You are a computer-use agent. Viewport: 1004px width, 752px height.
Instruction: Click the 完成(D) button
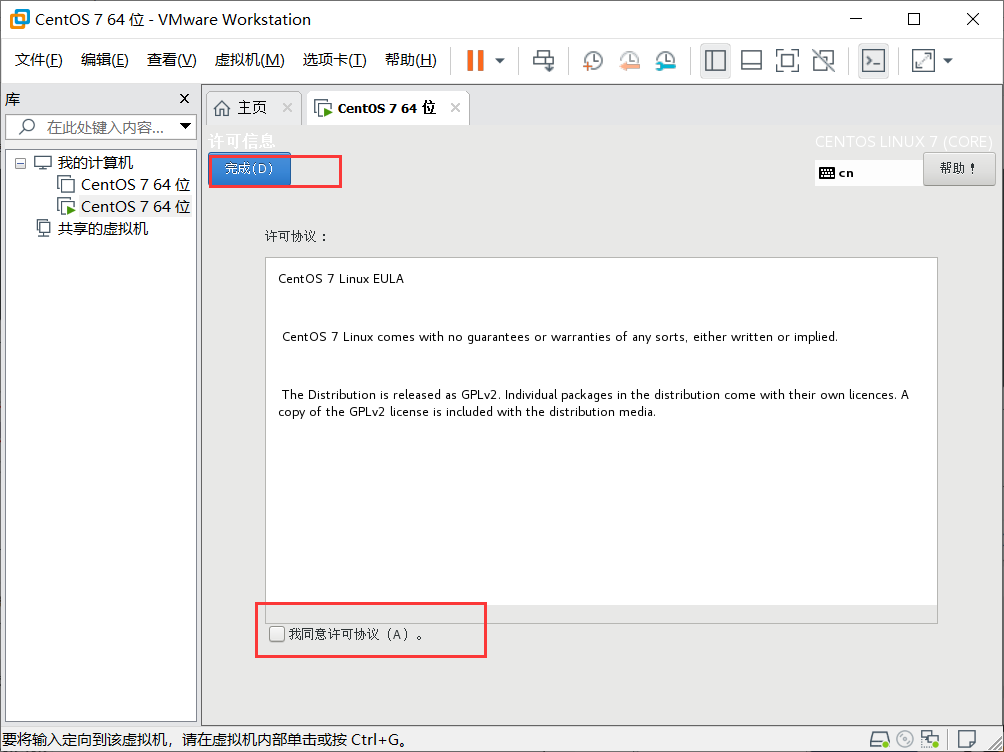(249, 169)
